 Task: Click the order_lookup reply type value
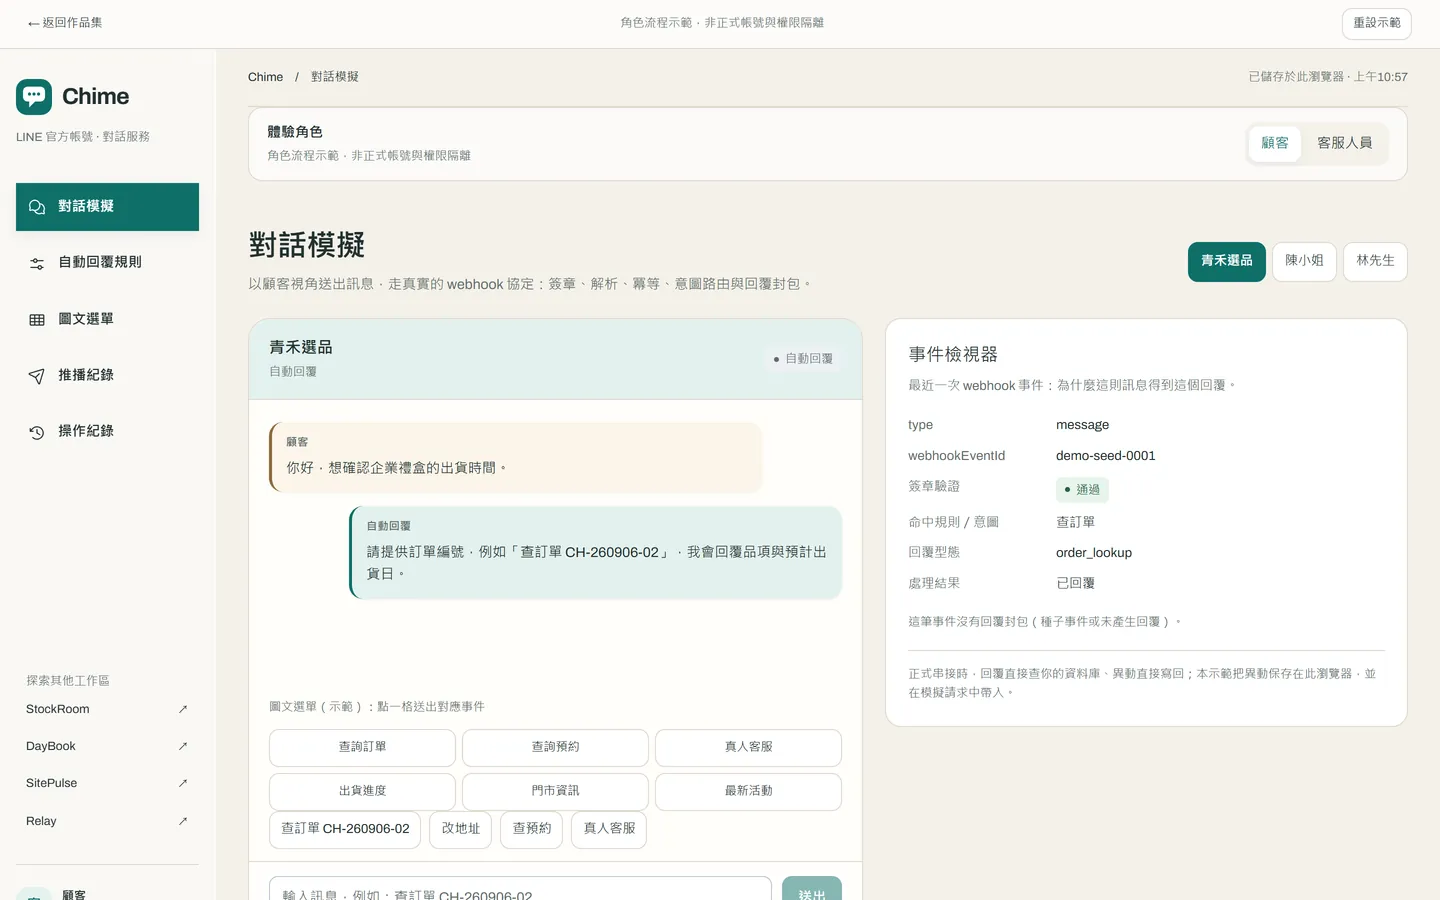tap(1094, 553)
